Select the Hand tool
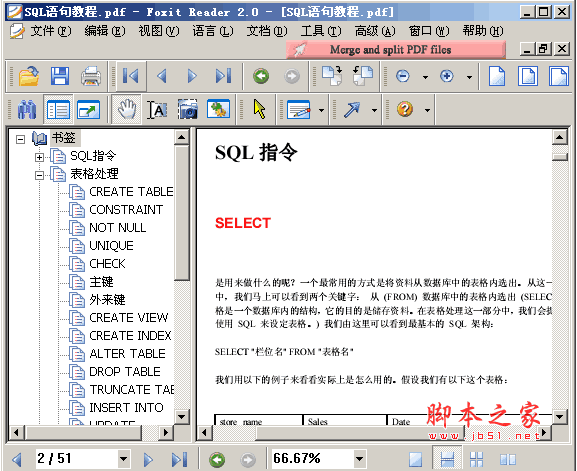The image size is (577, 471). [127, 109]
